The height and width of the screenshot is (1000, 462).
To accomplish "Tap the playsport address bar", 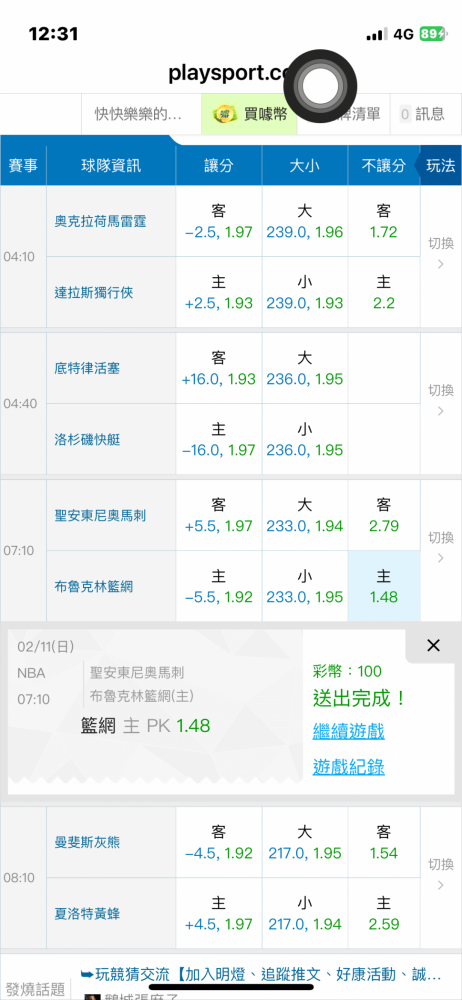I will tap(231, 73).
